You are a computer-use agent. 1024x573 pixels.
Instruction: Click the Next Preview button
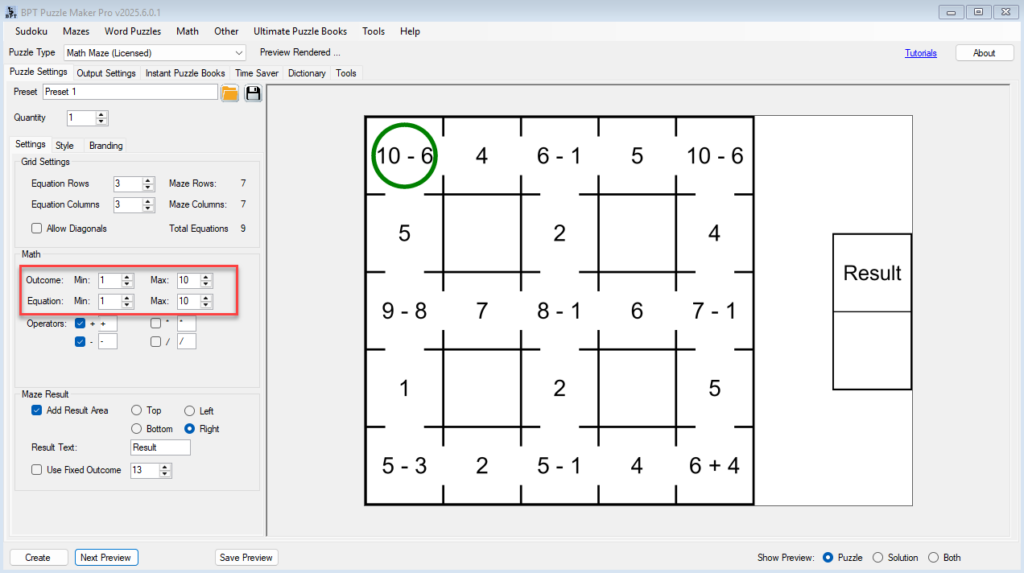pos(106,557)
